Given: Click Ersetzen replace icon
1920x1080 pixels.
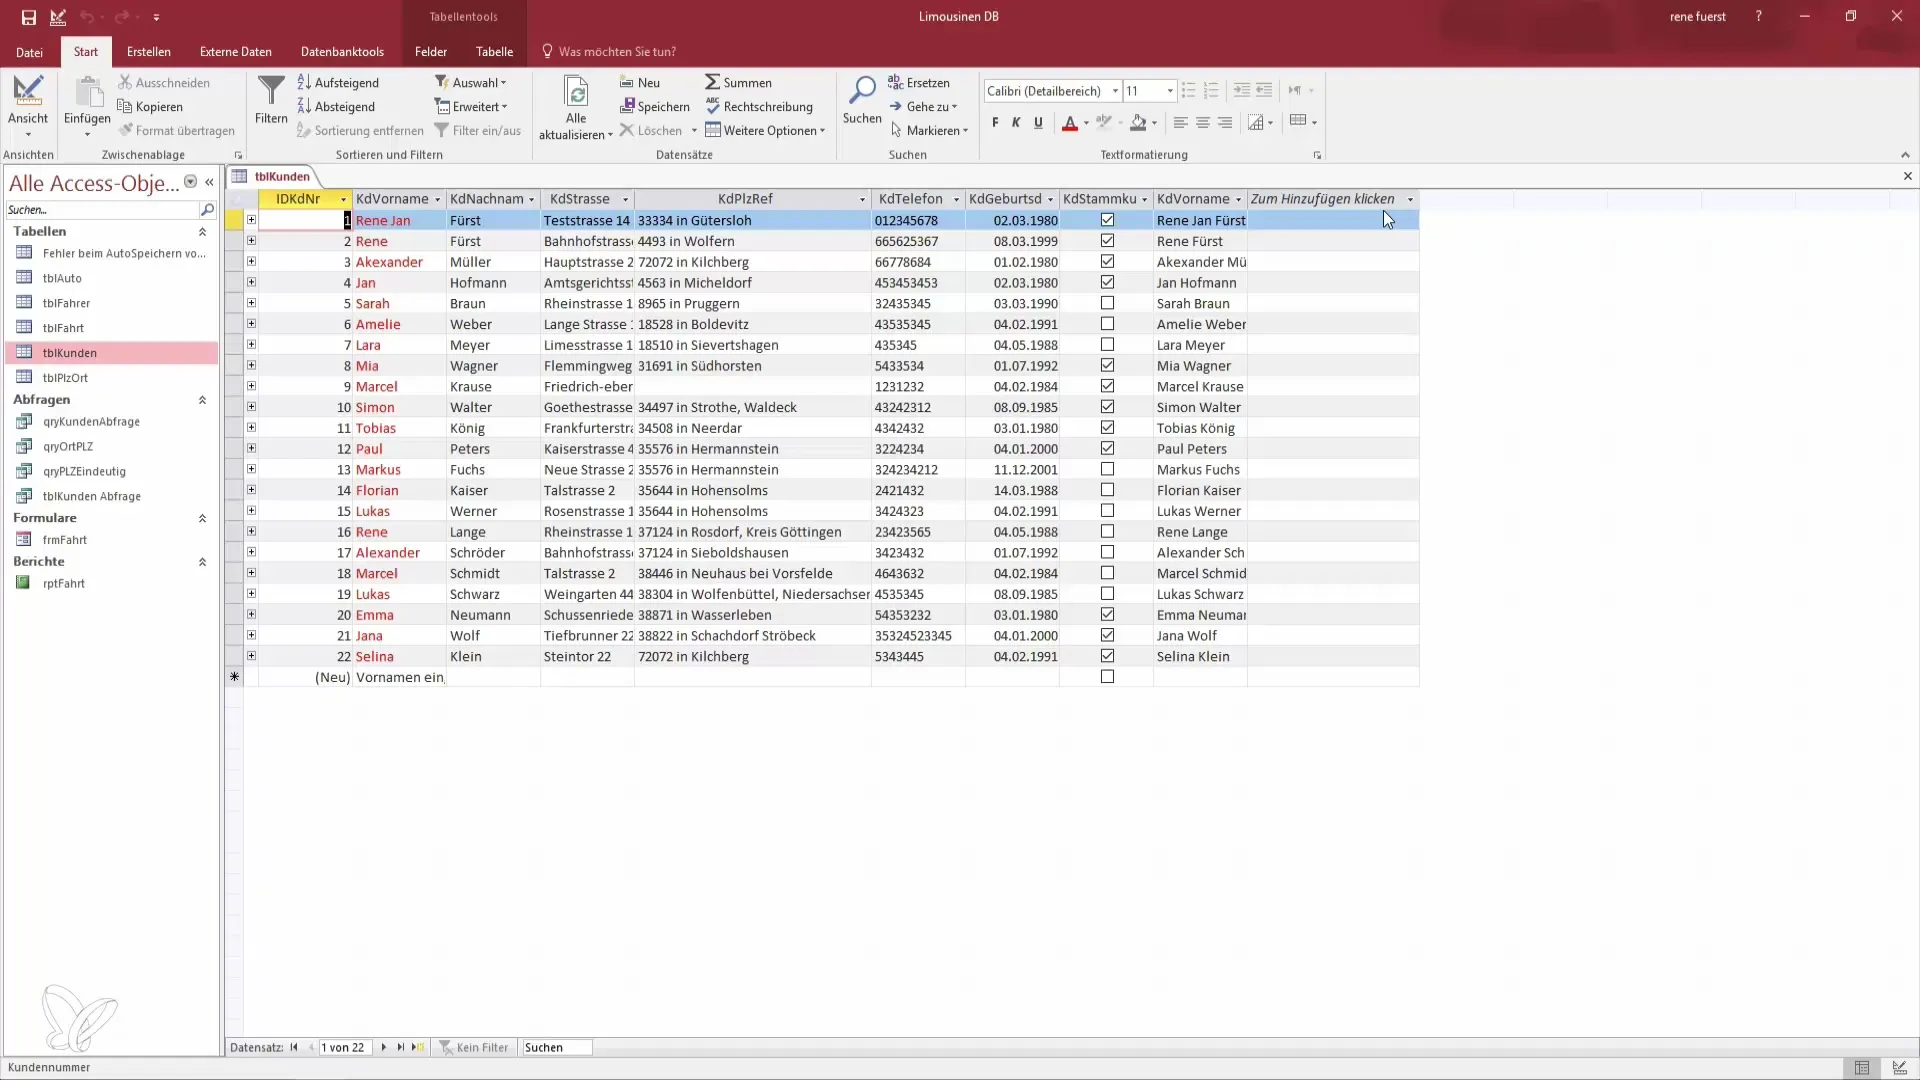Looking at the screenshot, I should (896, 83).
